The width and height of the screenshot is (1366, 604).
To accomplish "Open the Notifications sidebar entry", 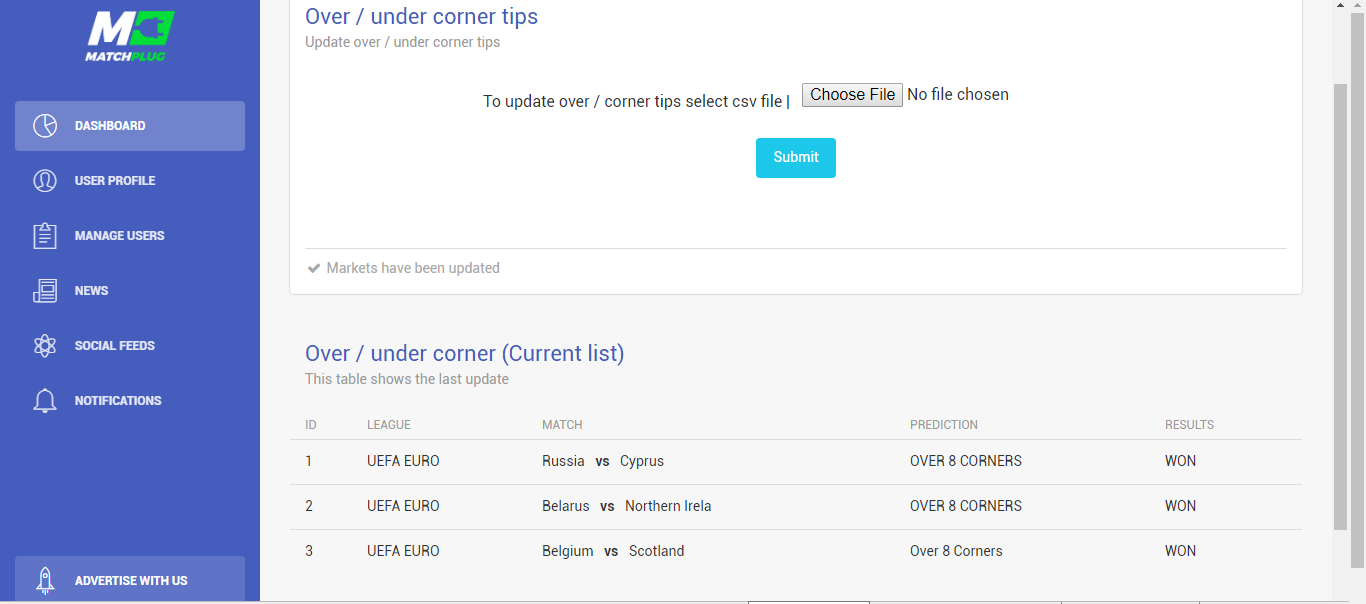I will tap(130, 401).
